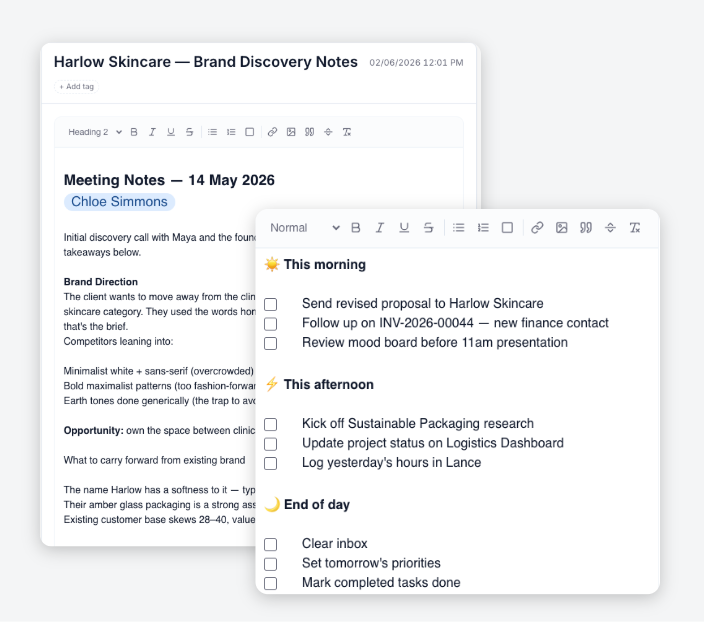Check off Send revised proposal to Harlow Skincare
The height and width of the screenshot is (622, 704).
[270, 304]
